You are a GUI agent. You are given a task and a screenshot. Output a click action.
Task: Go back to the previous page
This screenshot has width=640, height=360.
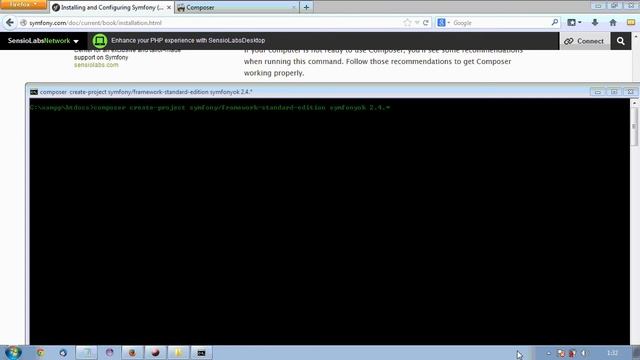point(10,23)
